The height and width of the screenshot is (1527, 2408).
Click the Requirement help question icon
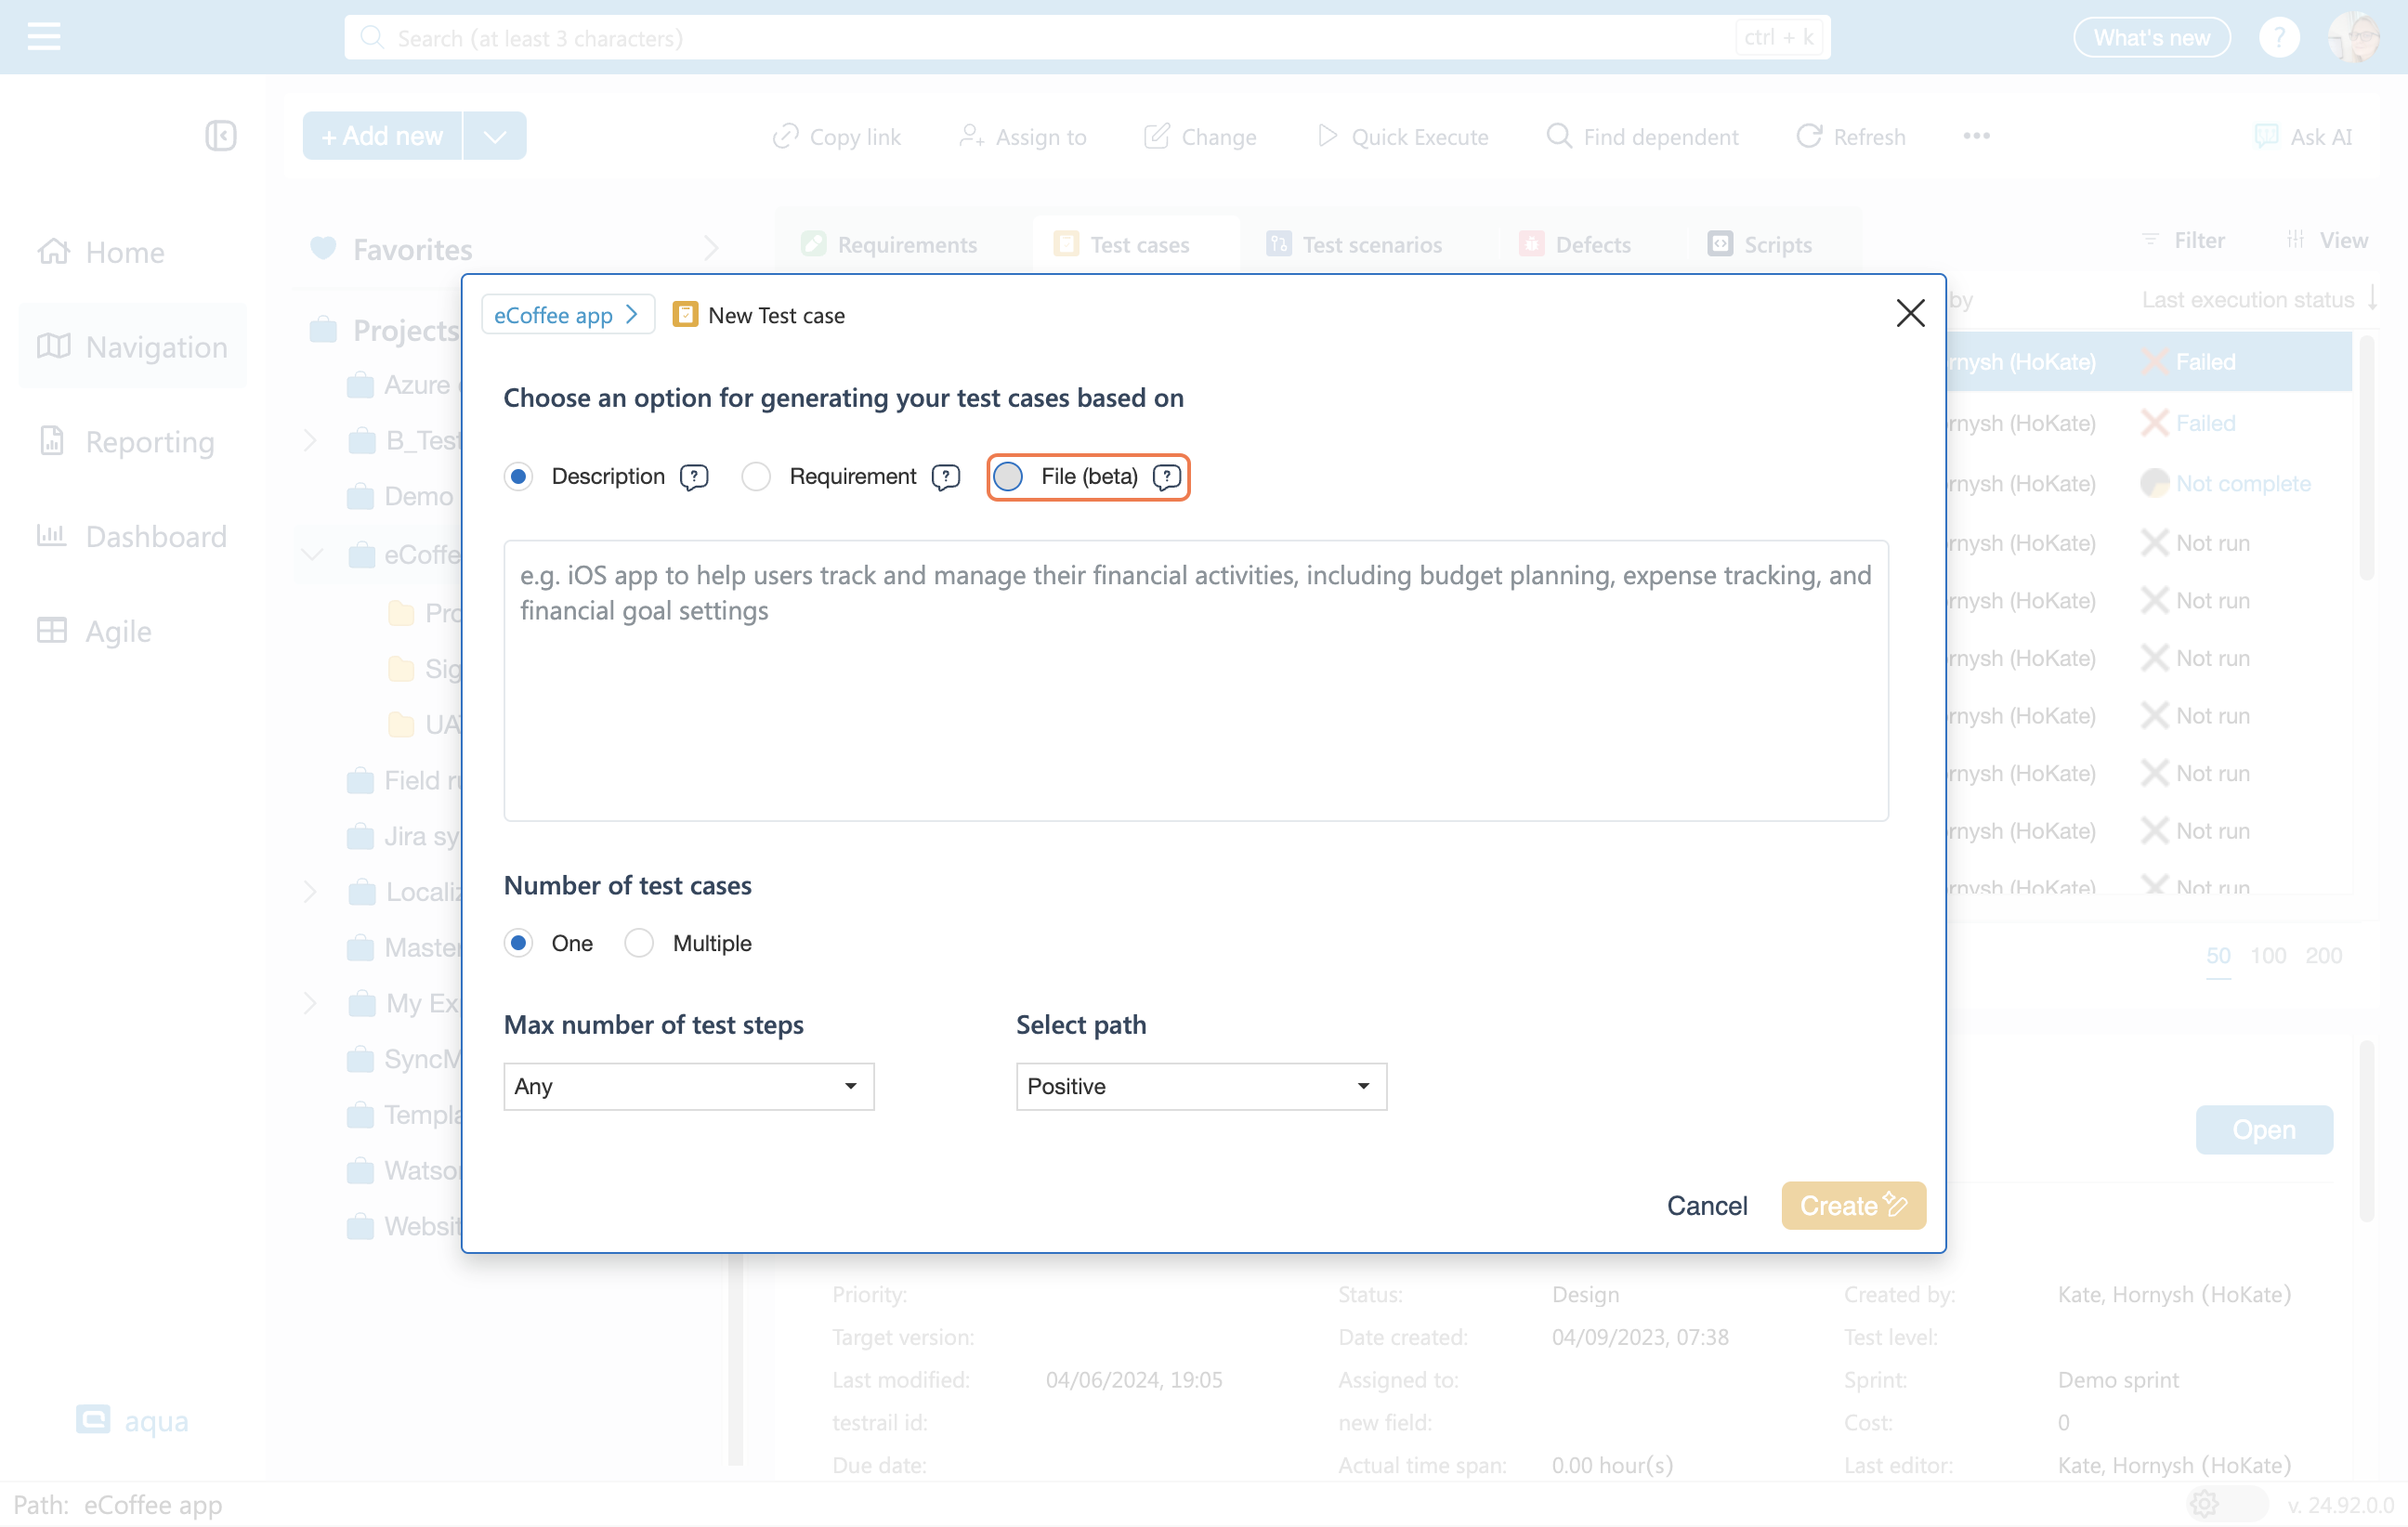pyautogui.click(x=945, y=477)
